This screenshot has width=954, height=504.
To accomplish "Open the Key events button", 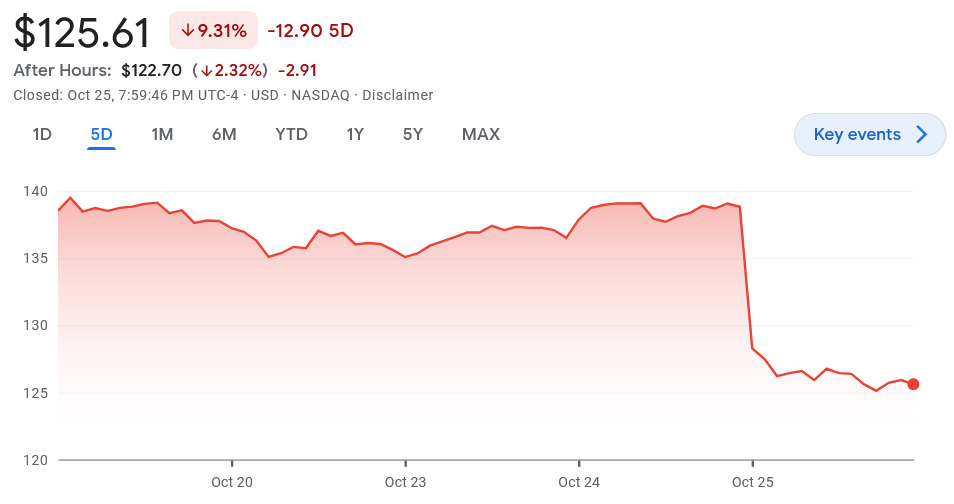I will coord(857,135).
